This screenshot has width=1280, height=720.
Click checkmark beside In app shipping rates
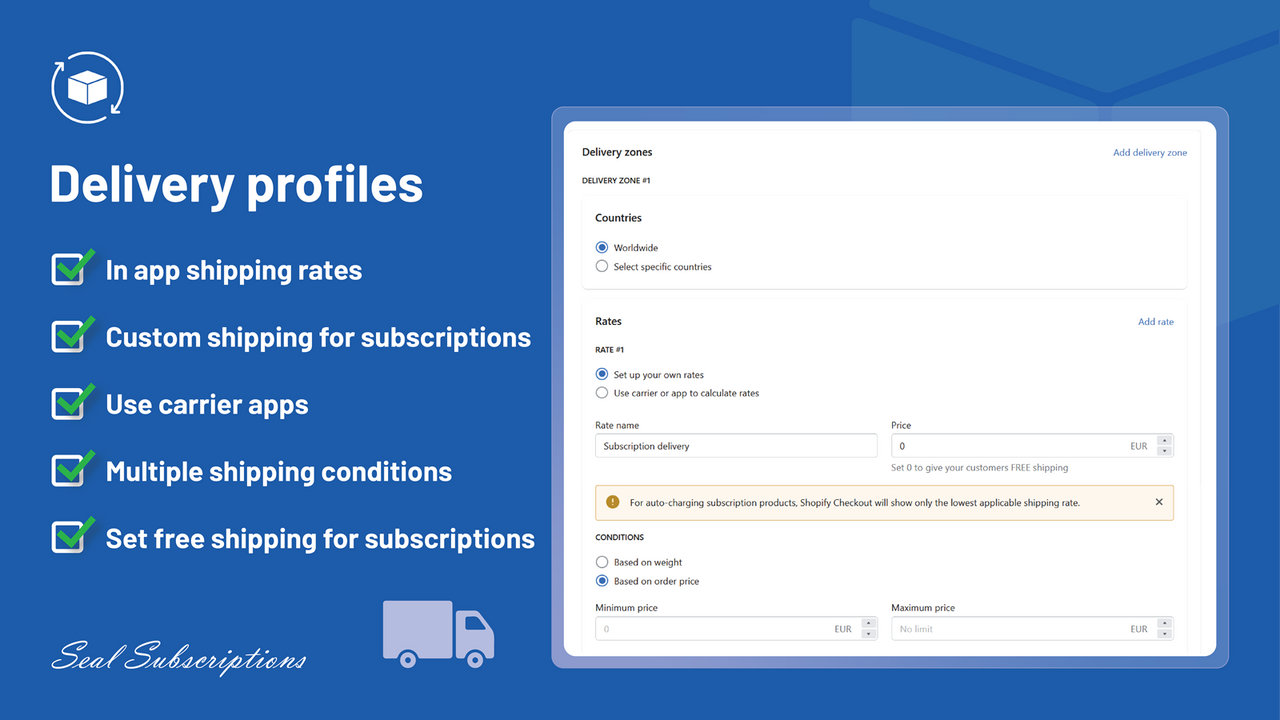click(72, 268)
